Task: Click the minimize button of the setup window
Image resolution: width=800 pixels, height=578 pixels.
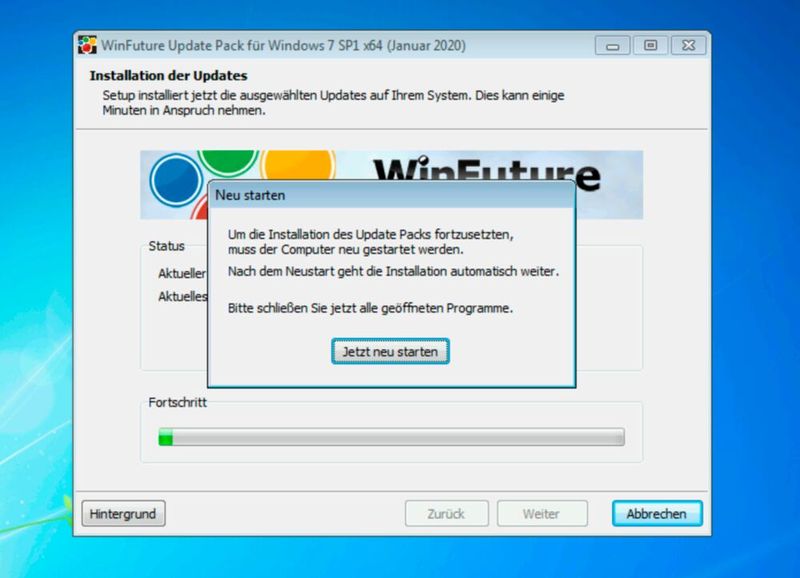Action: pyautogui.click(x=611, y=44)
